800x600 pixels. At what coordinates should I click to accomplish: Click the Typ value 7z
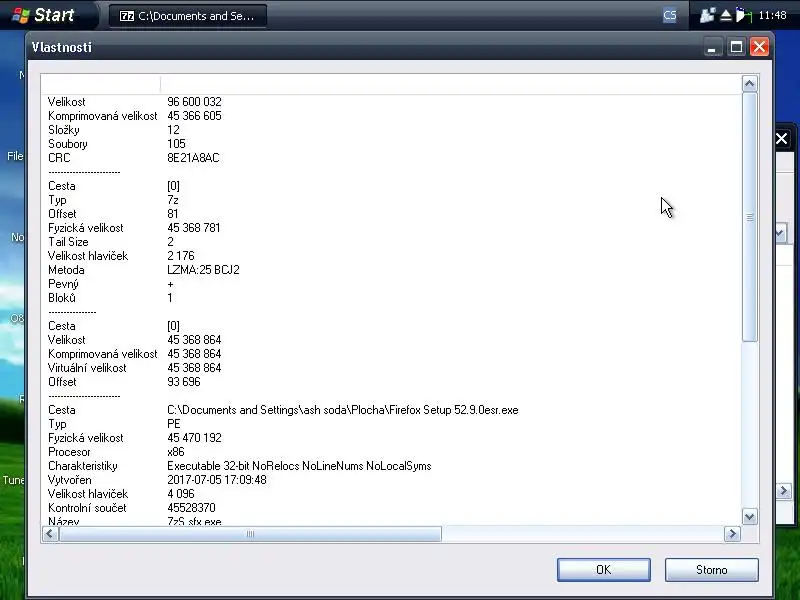pyautogui.click(x=173, y=200)
